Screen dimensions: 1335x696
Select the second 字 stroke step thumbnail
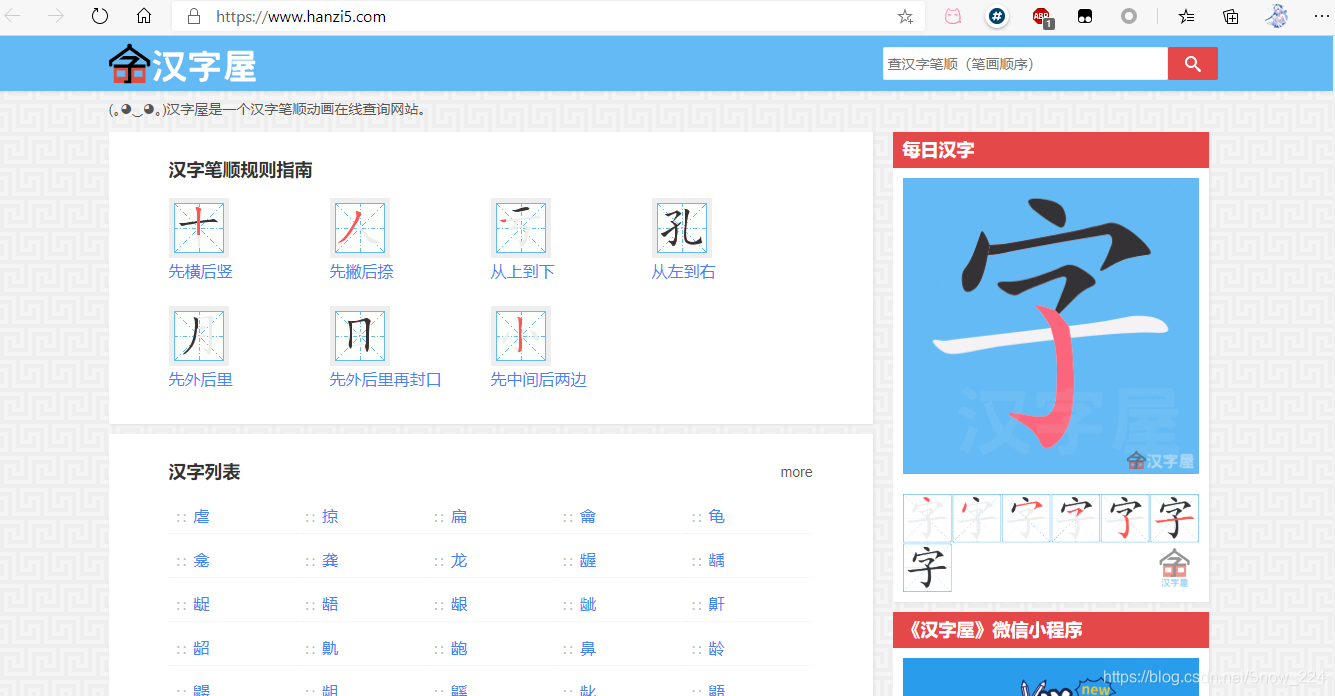[977, 518]
